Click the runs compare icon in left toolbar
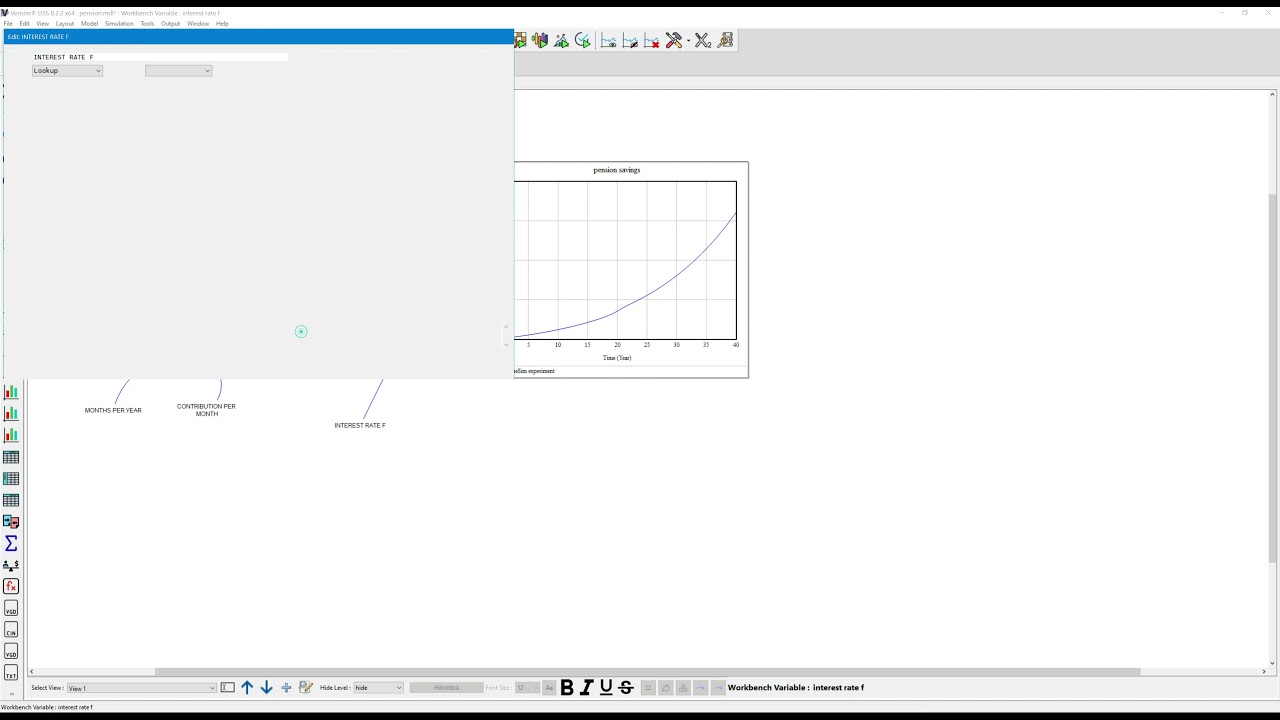This screenshot has width=1280, height=720. (x=11, y=522)
